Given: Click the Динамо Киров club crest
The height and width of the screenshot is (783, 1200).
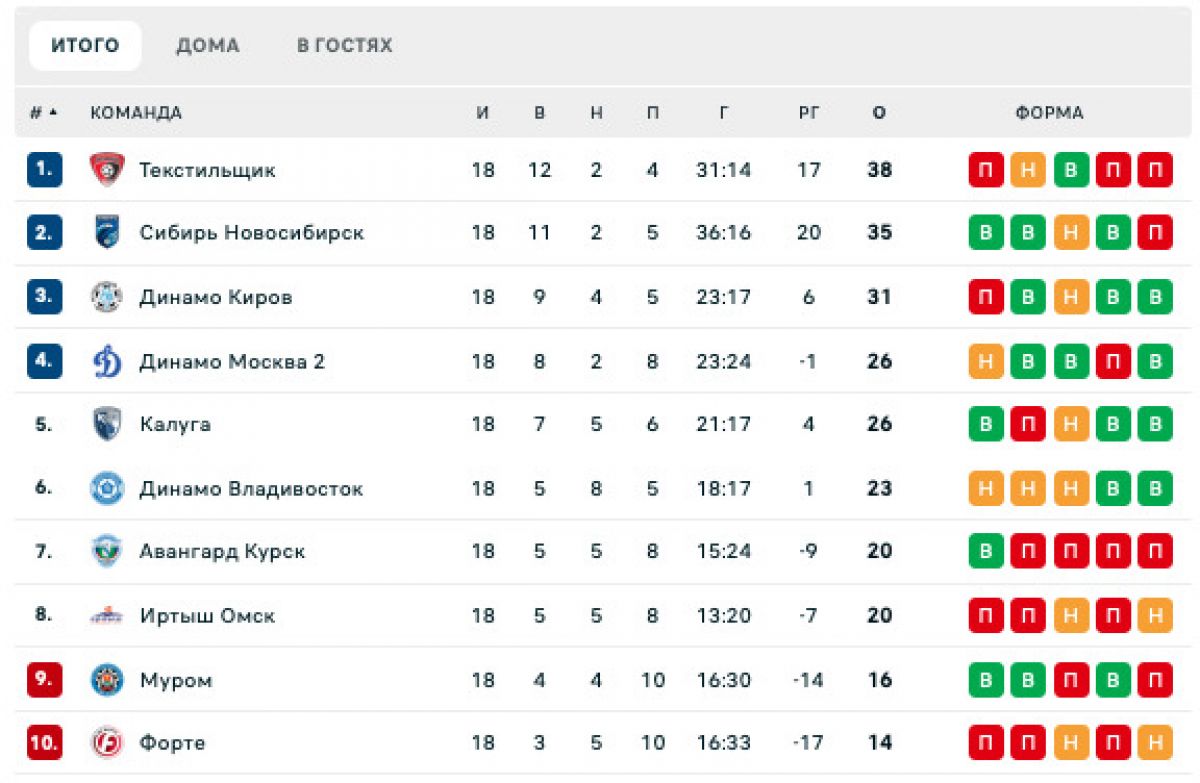Looking at the screenshot, I should pyautogui.click(x=107, y=297).
